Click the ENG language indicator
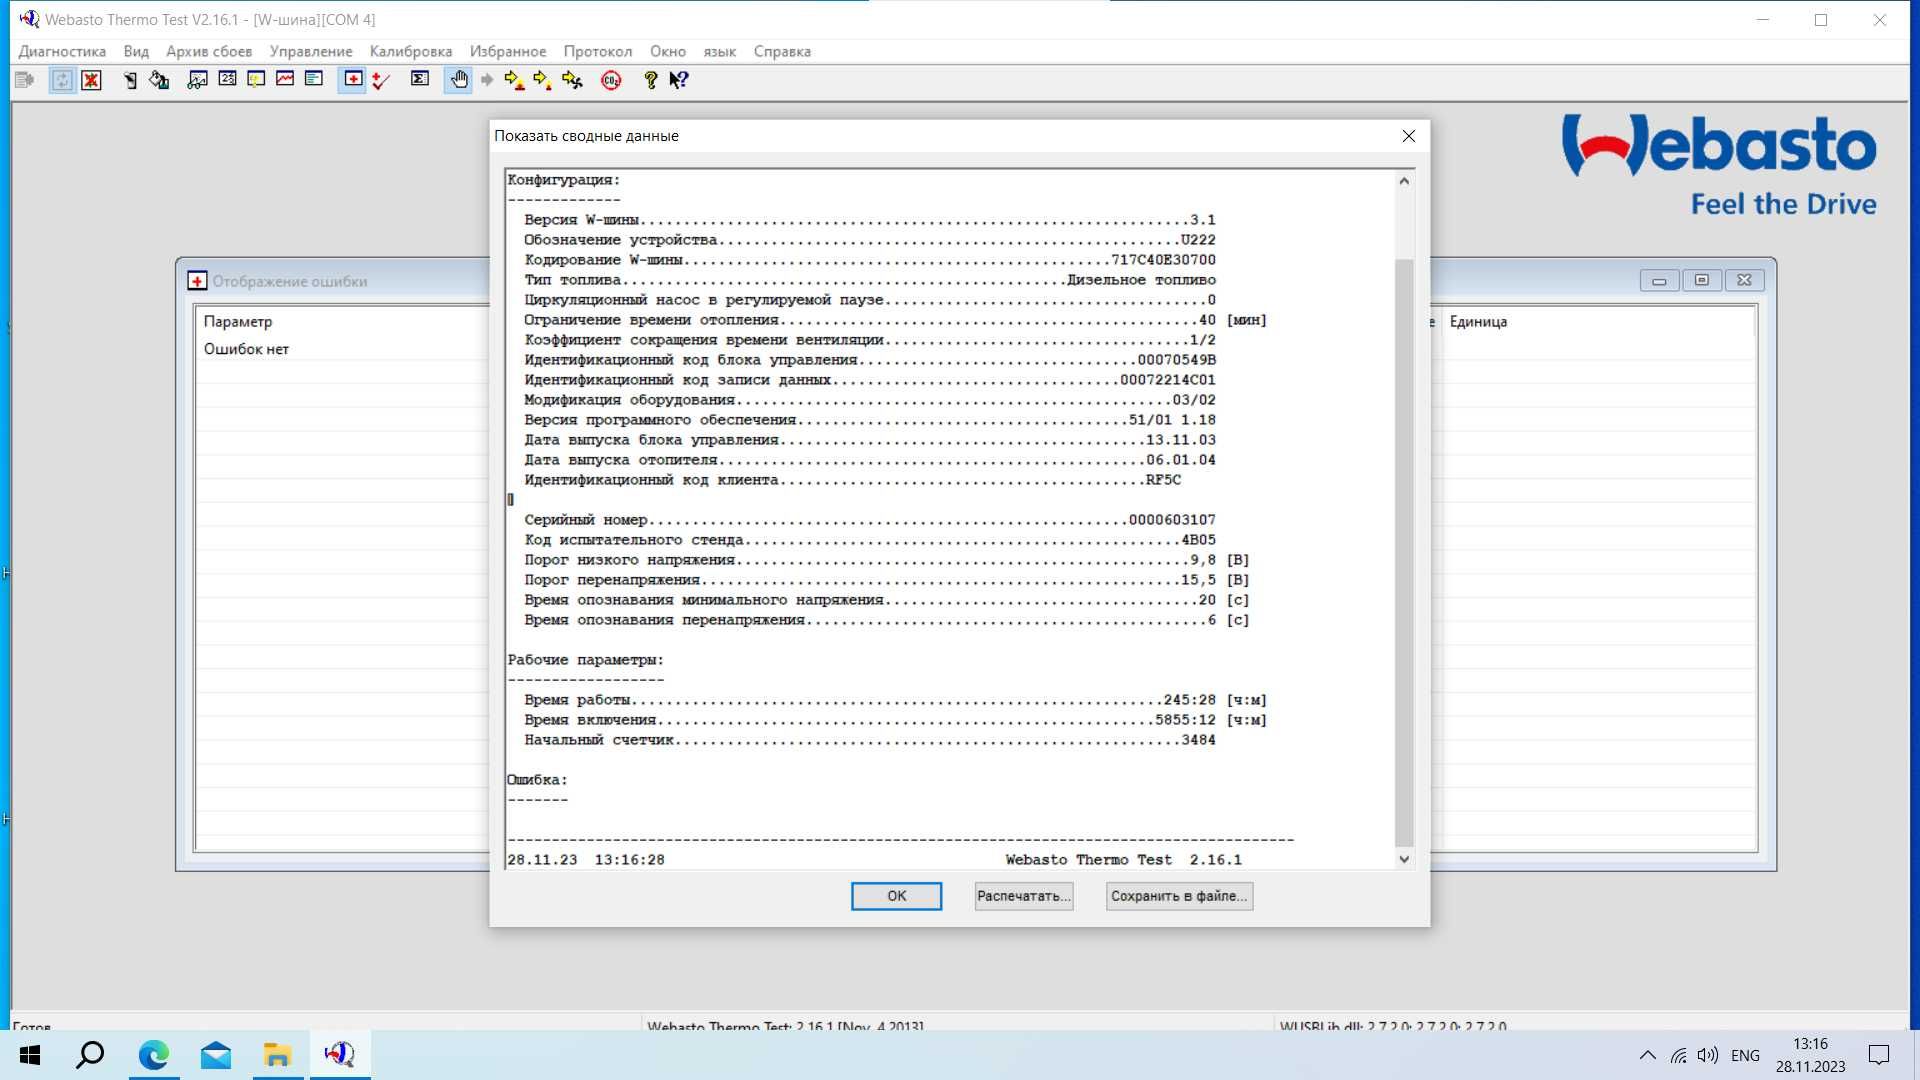Viewport: 1920px width, 1080px height. click(x=1745, y=1055)
